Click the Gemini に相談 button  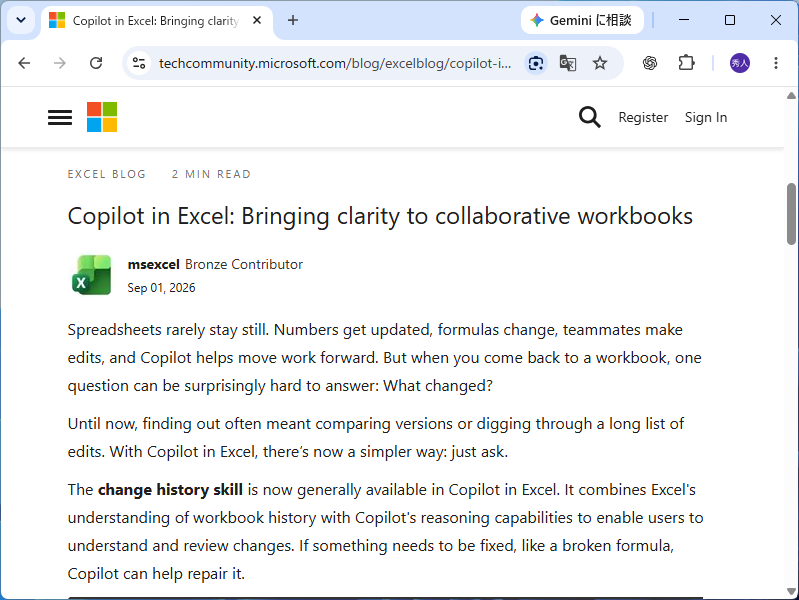[582, 20]
